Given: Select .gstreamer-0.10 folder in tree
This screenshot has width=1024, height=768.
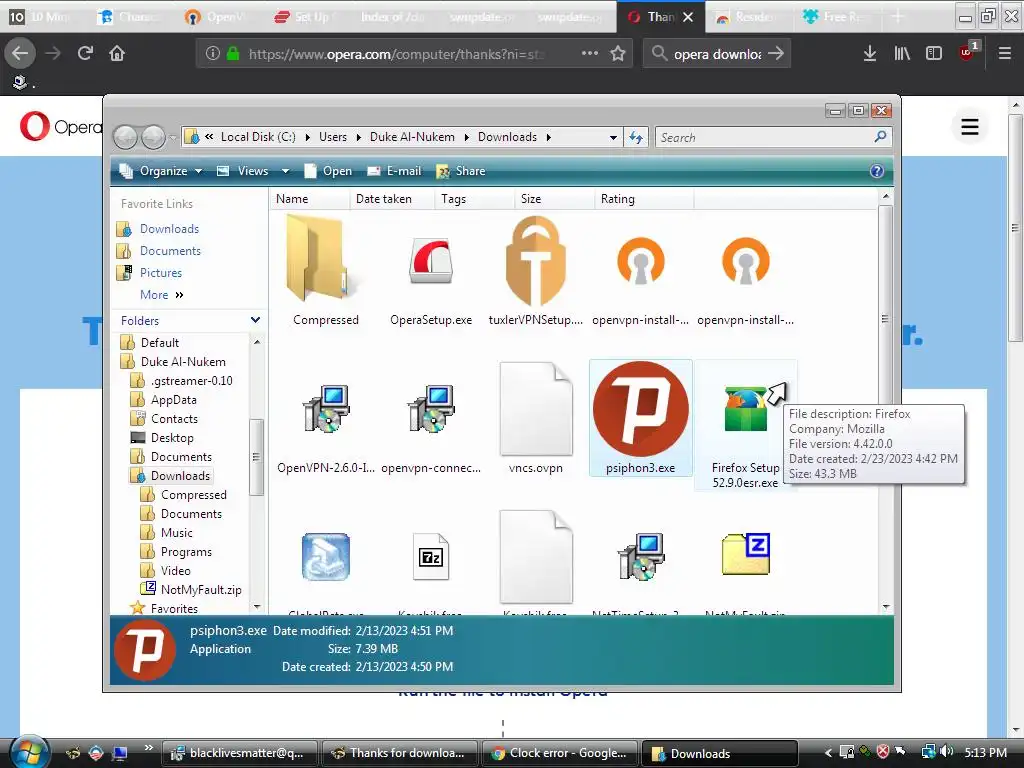Looking at the screenshot, I should point(191,381).
